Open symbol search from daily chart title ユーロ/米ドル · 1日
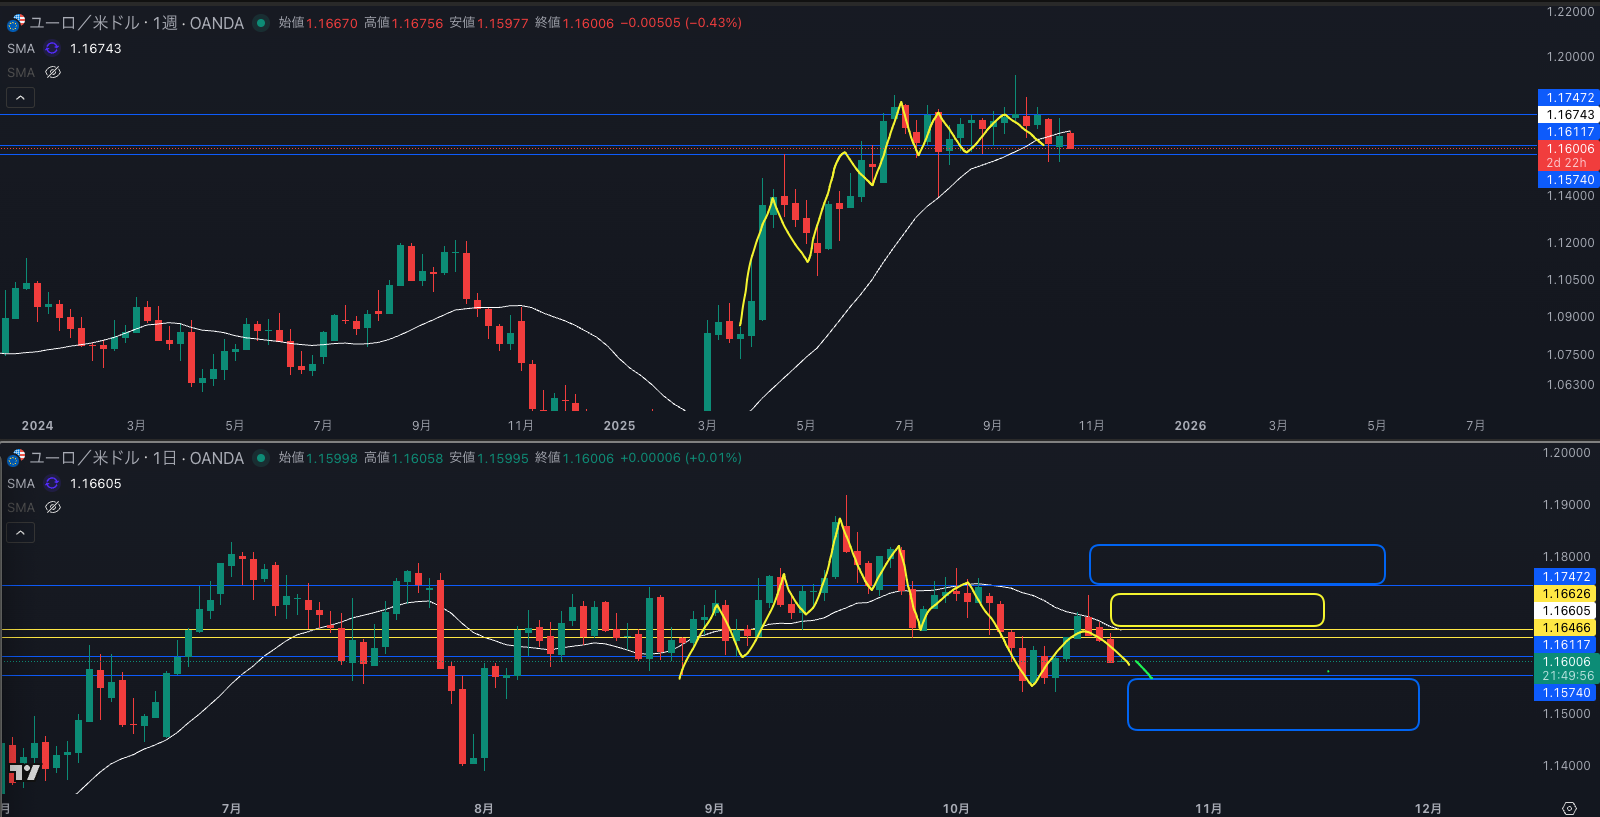 [136, 458]
